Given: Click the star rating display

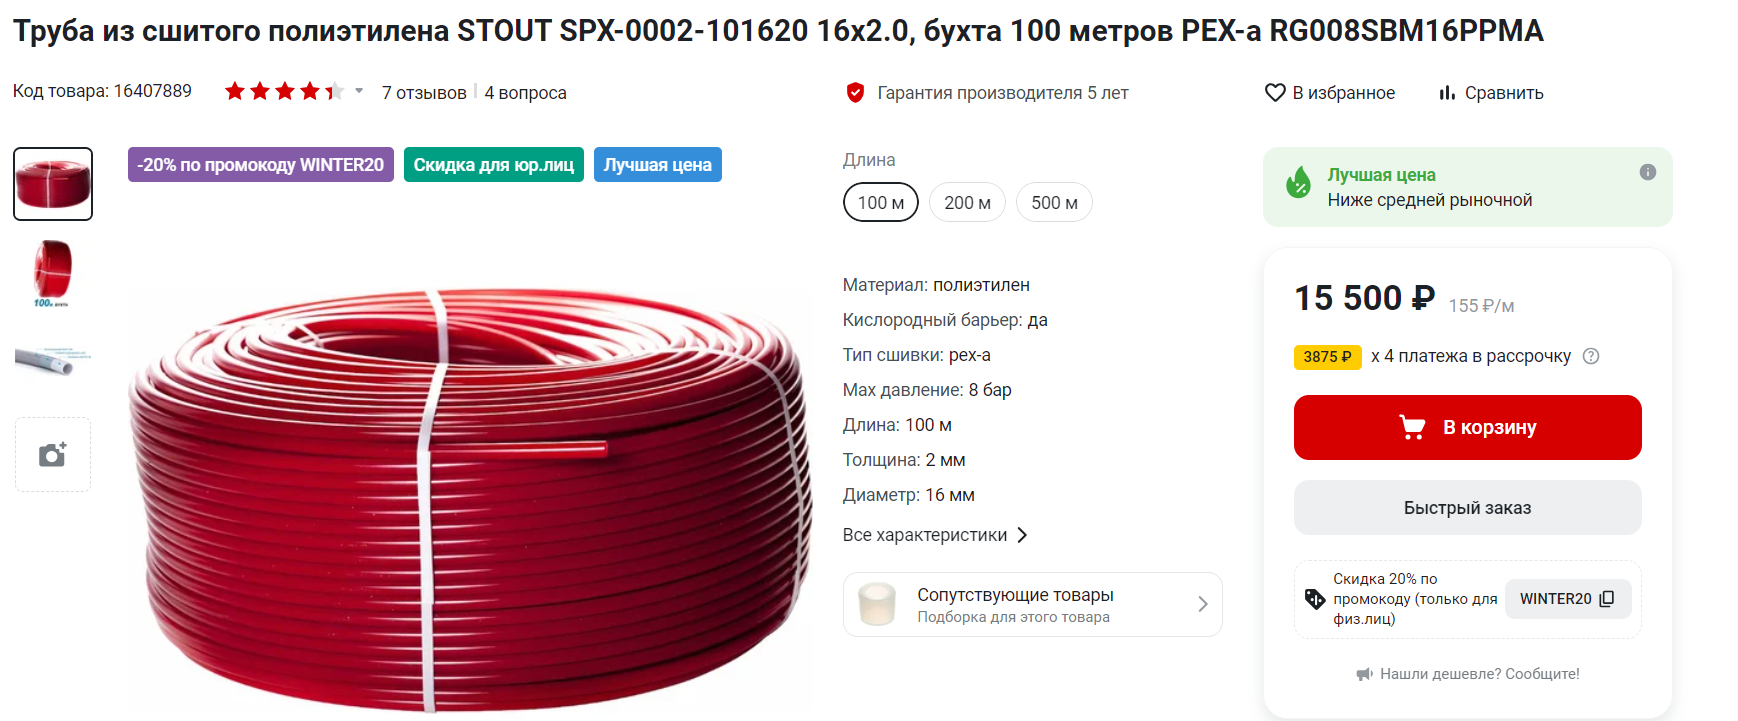Looking at the screenshot, I should tap(284, 92).
